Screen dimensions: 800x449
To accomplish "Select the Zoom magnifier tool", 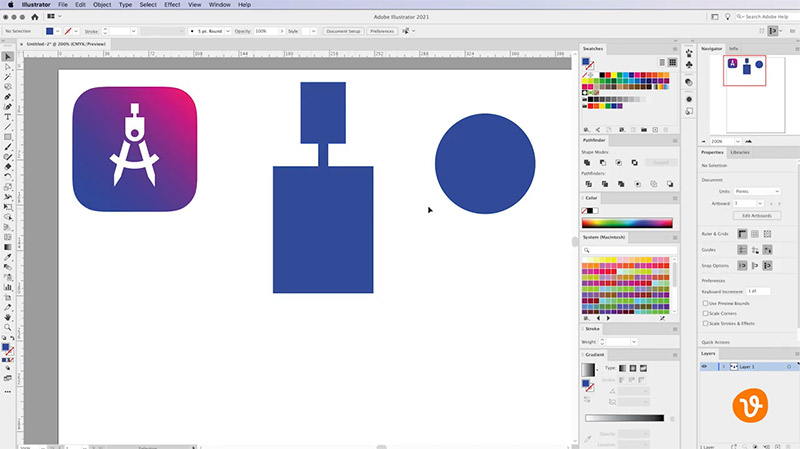I will click(x=8, y=327).
